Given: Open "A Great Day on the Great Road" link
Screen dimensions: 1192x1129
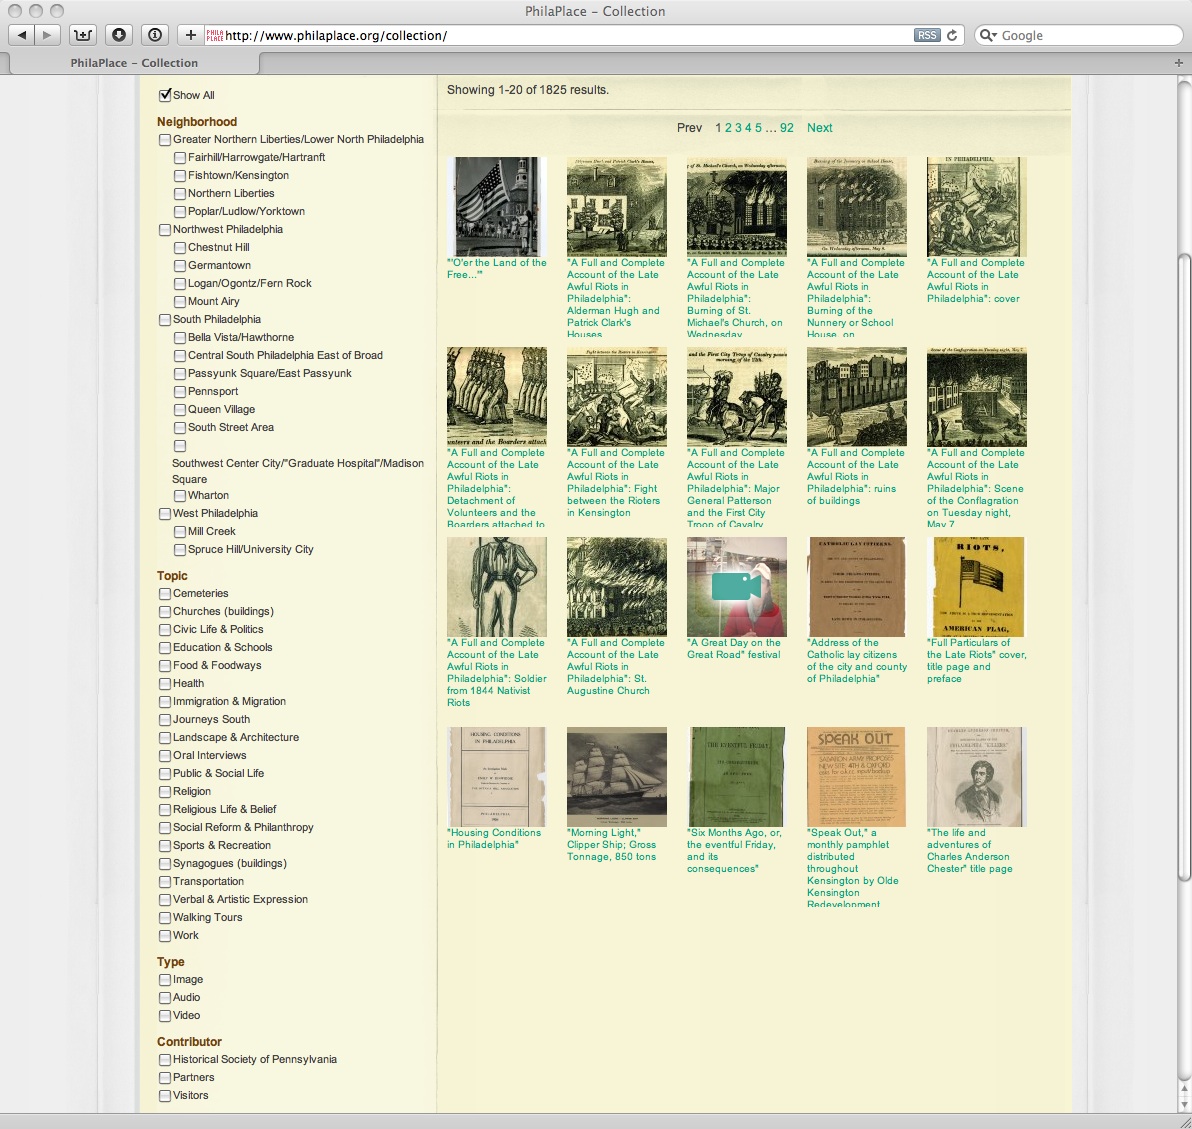Looking at the screenshot, I should pos(734,649).
